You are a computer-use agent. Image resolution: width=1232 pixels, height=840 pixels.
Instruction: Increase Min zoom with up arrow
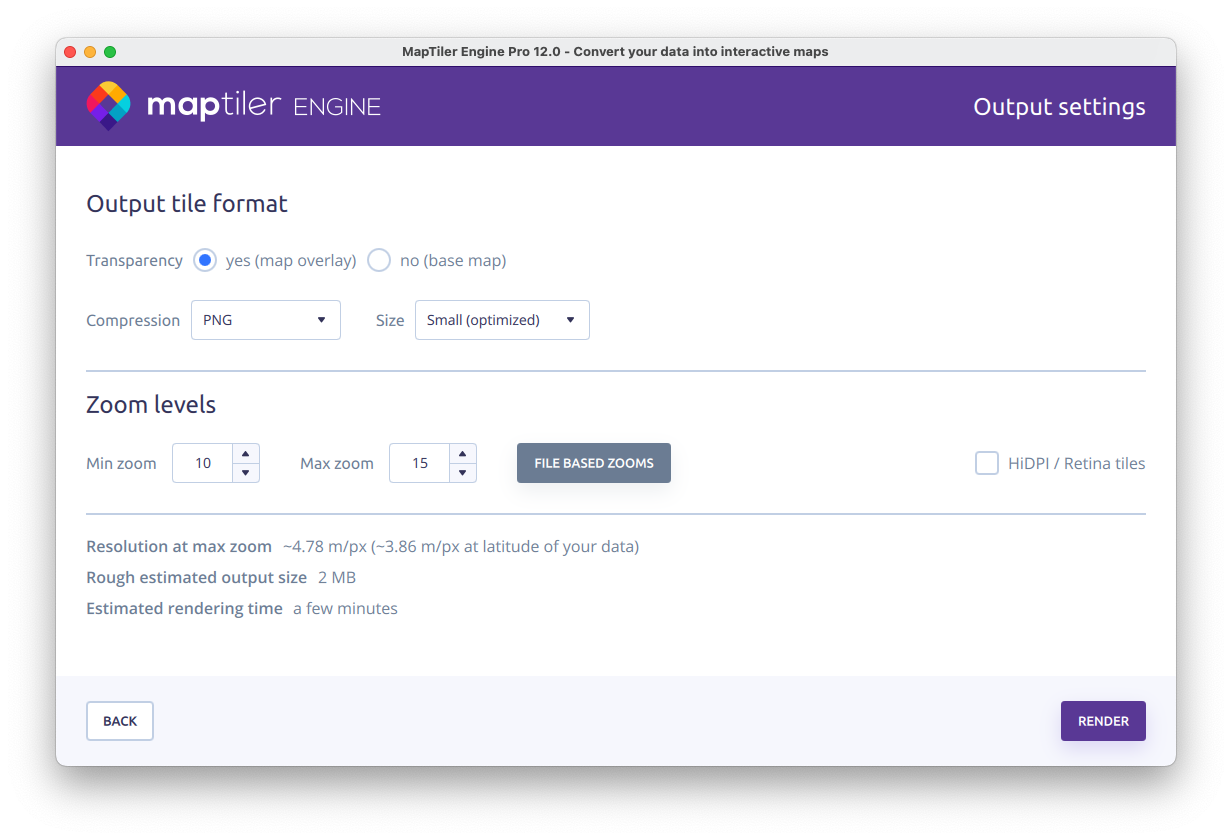click(246, 453)
